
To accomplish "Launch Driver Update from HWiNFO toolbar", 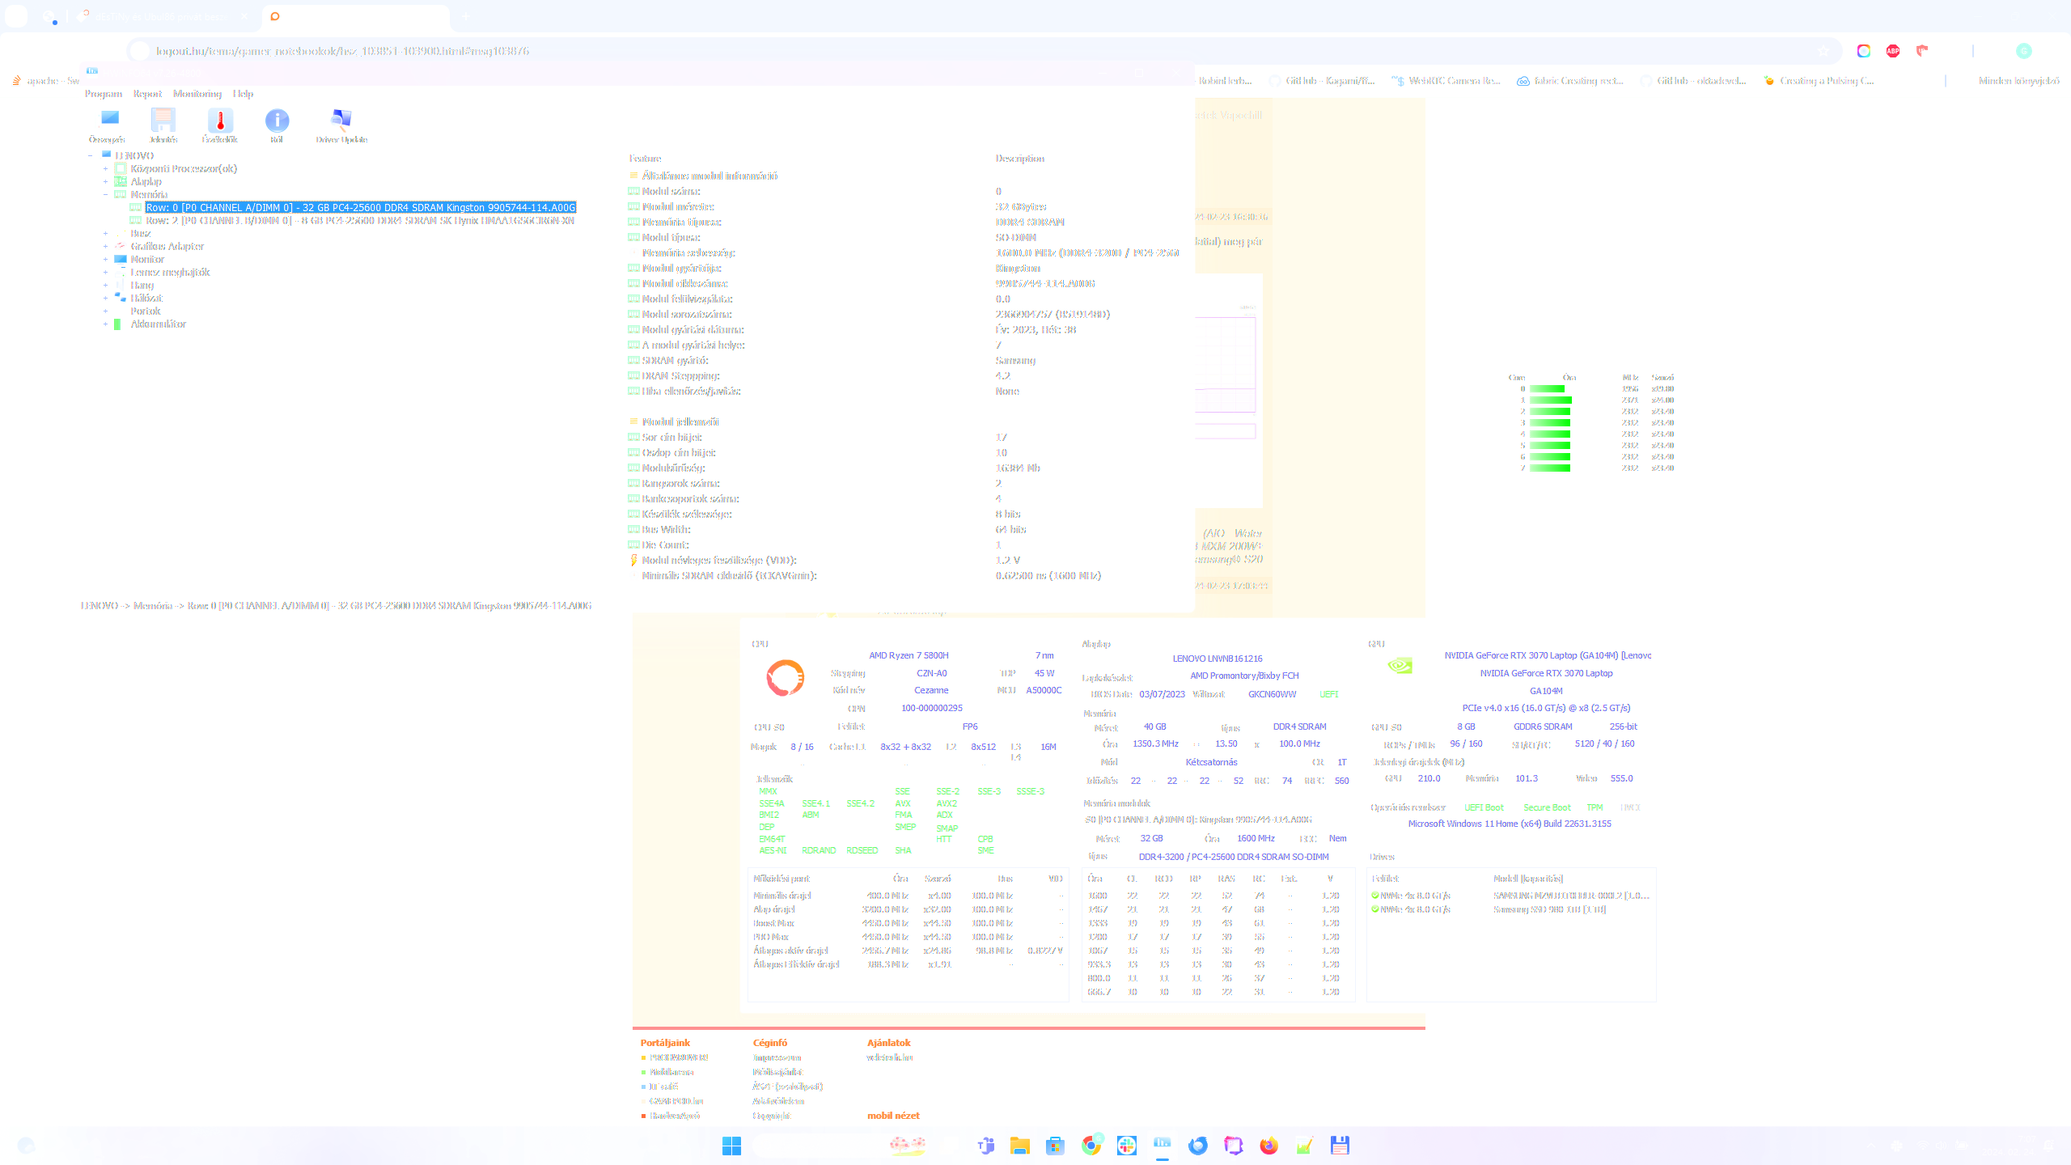I will click(341, 125).
